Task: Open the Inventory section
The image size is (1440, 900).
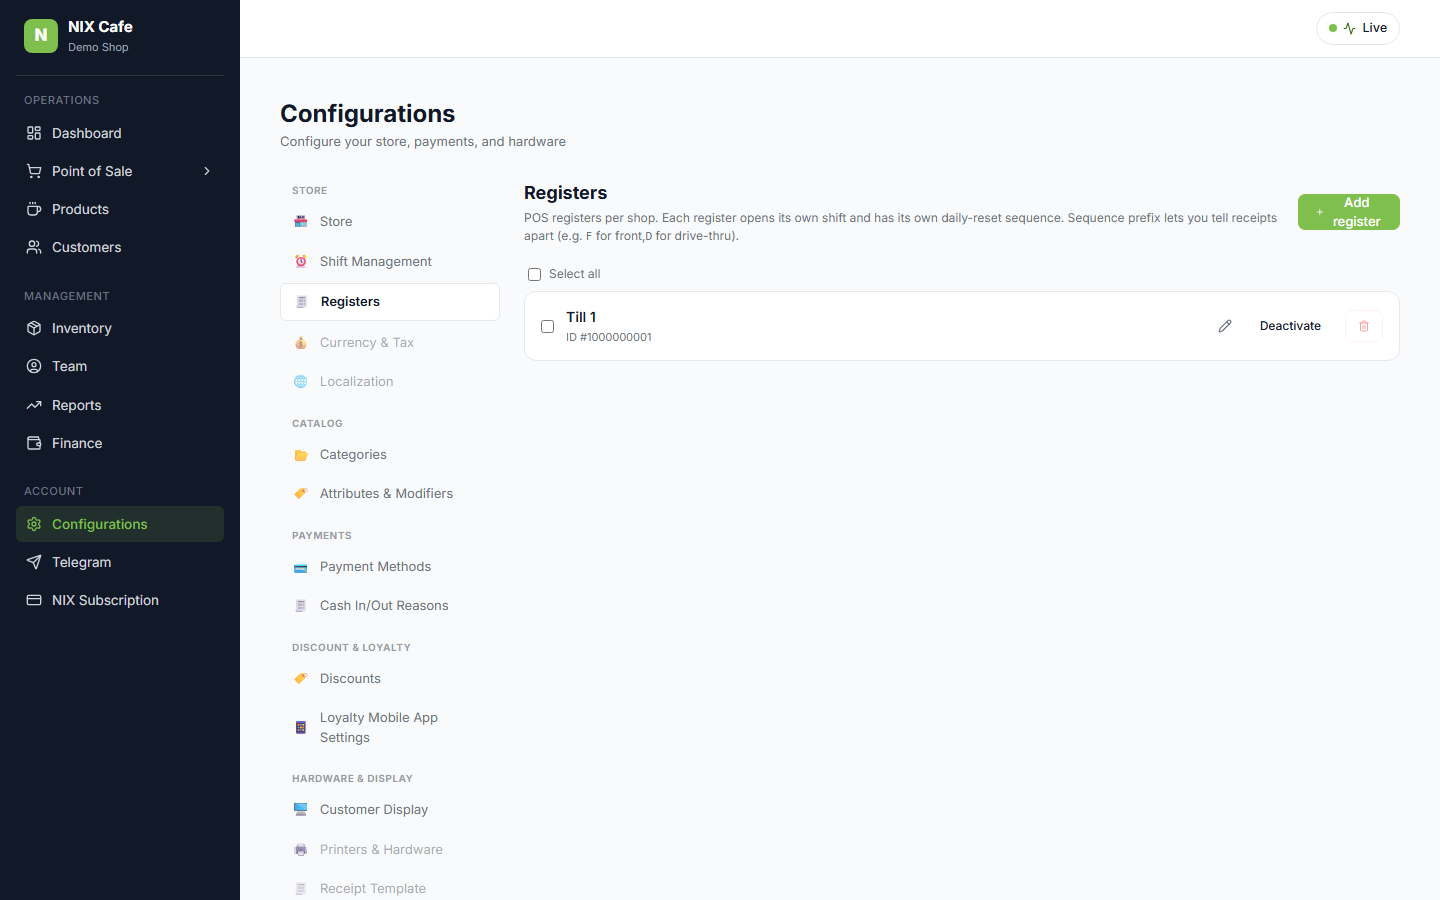Action: coord(120,328)
